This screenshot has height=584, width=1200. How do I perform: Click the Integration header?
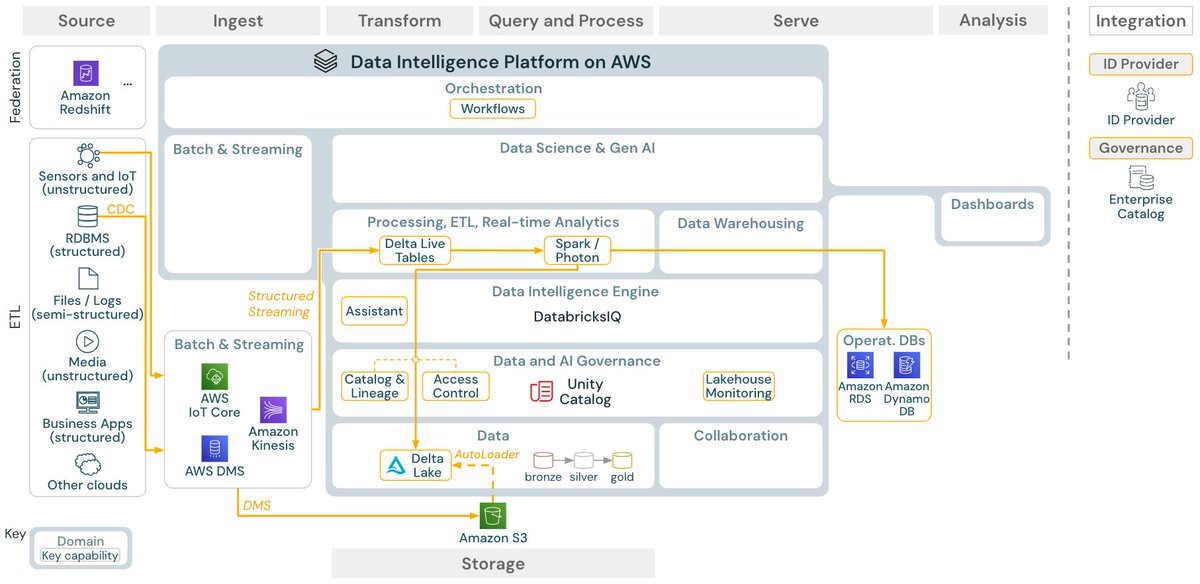point(1141,20)
